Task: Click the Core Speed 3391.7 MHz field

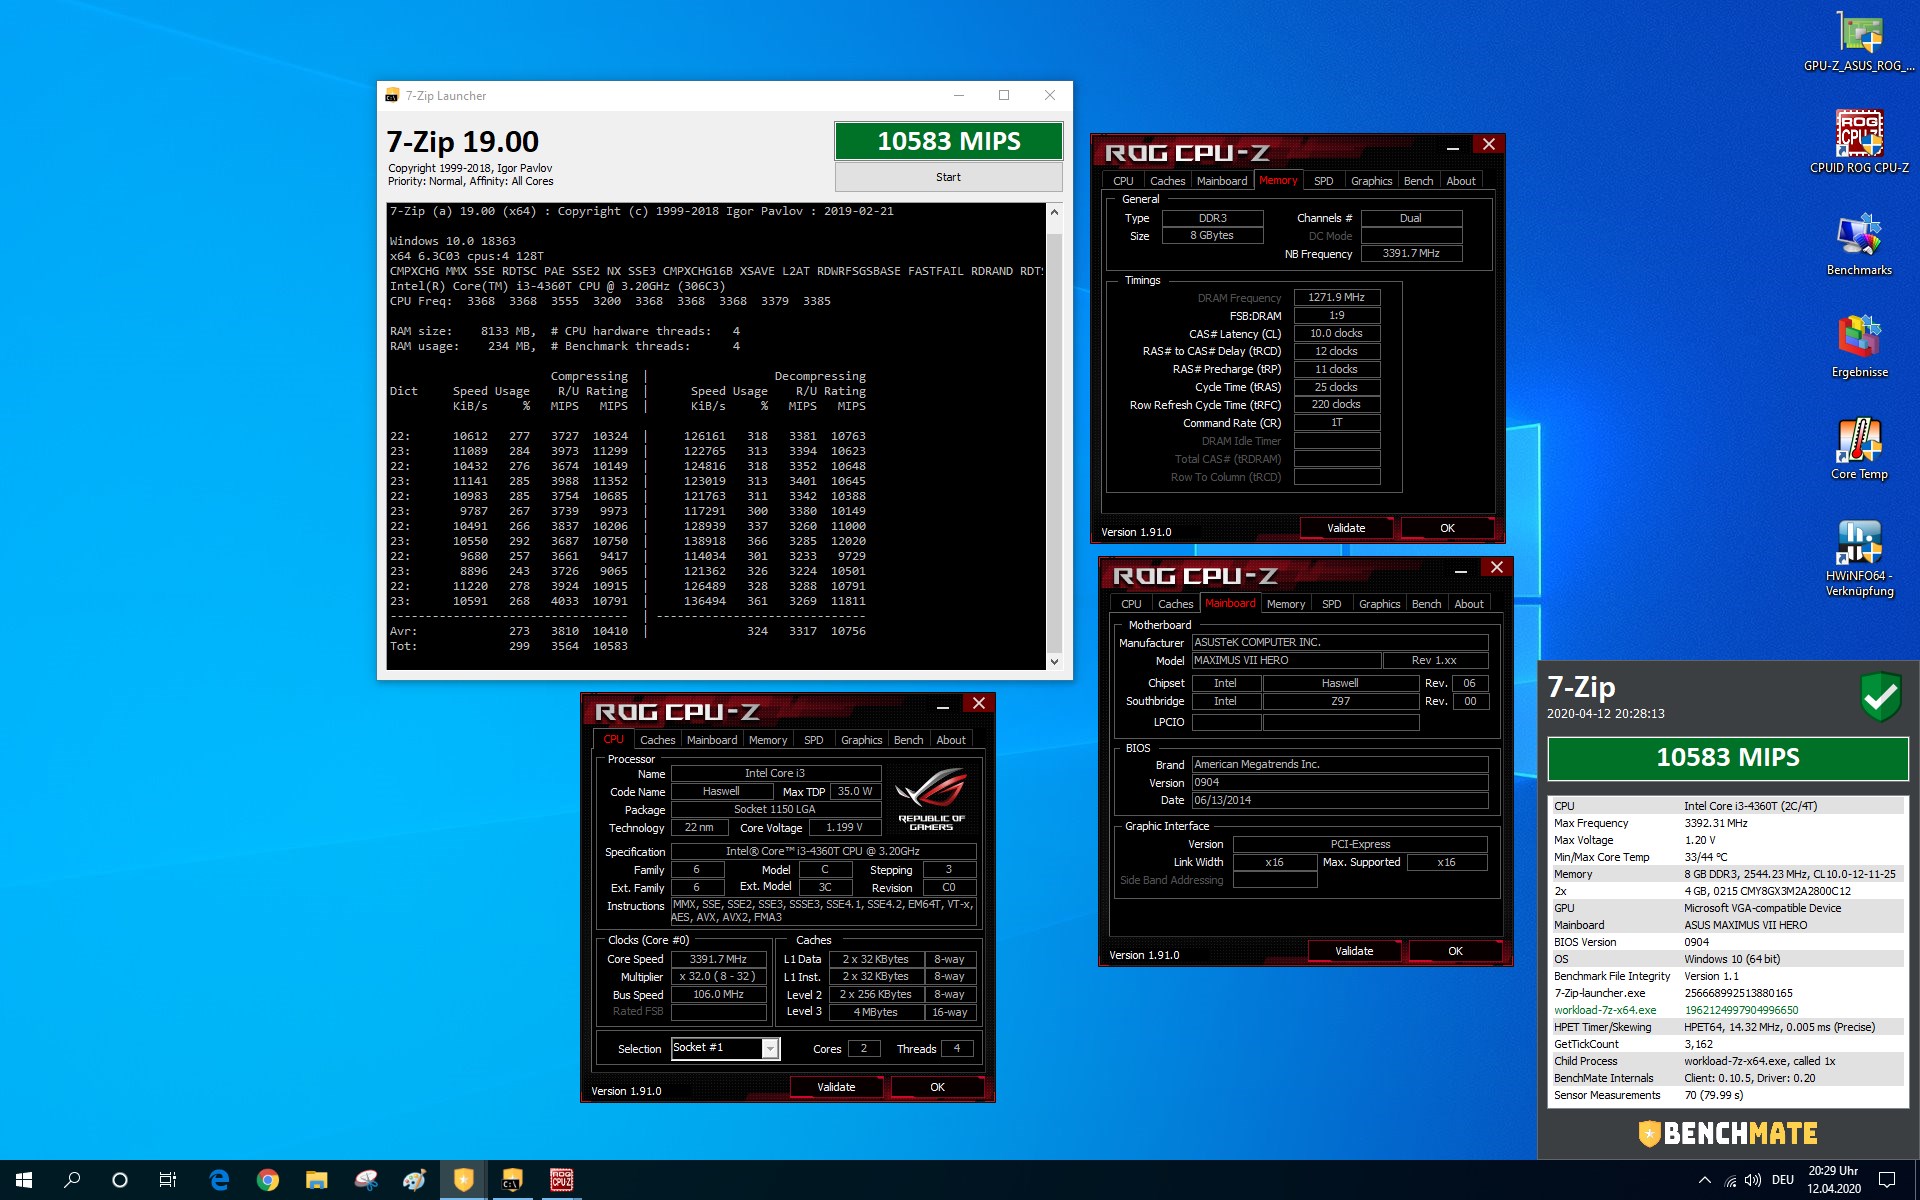Action: tap(718, 959)
